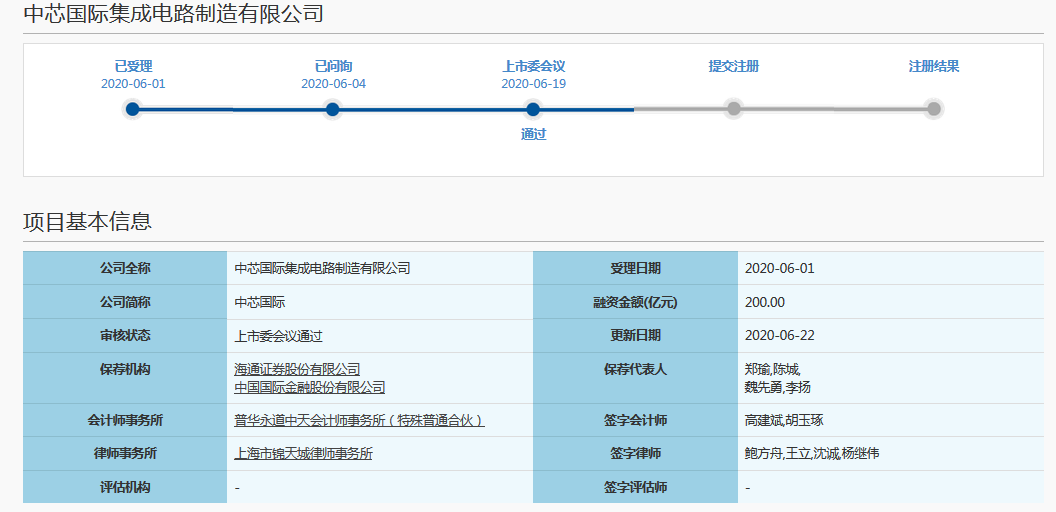
Task: Click the page title 中芯国际集成电路制造有限公司
Action: coord(173,15)
